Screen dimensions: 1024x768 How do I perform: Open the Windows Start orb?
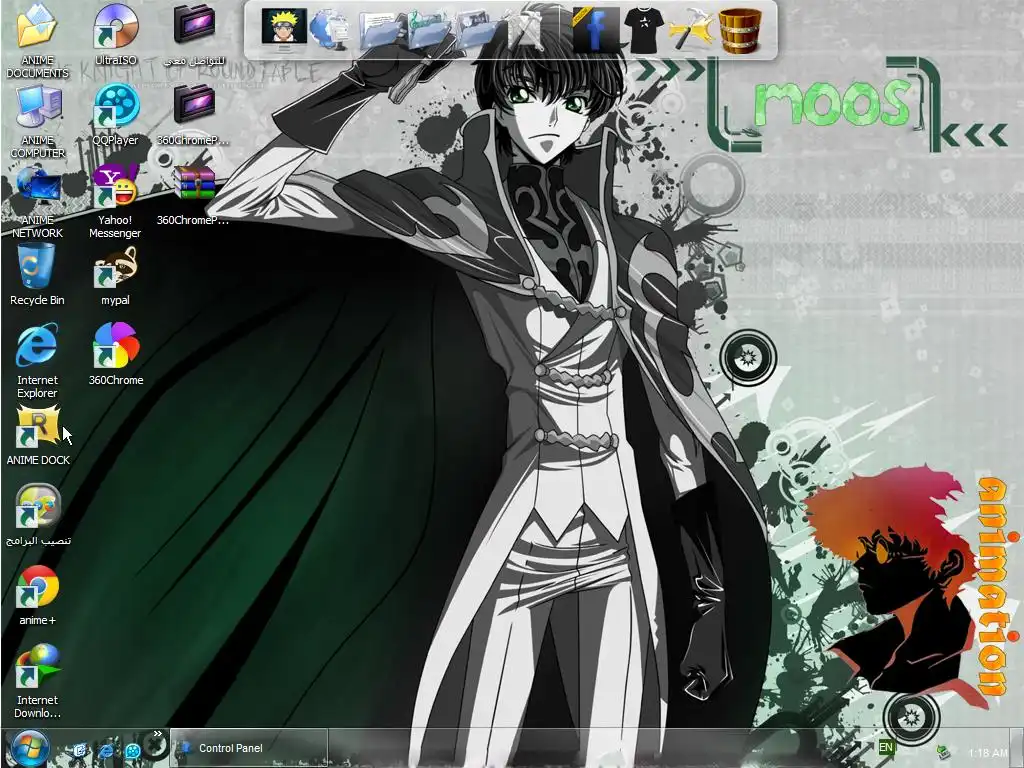pyautogui.click(x=30, y=748)
